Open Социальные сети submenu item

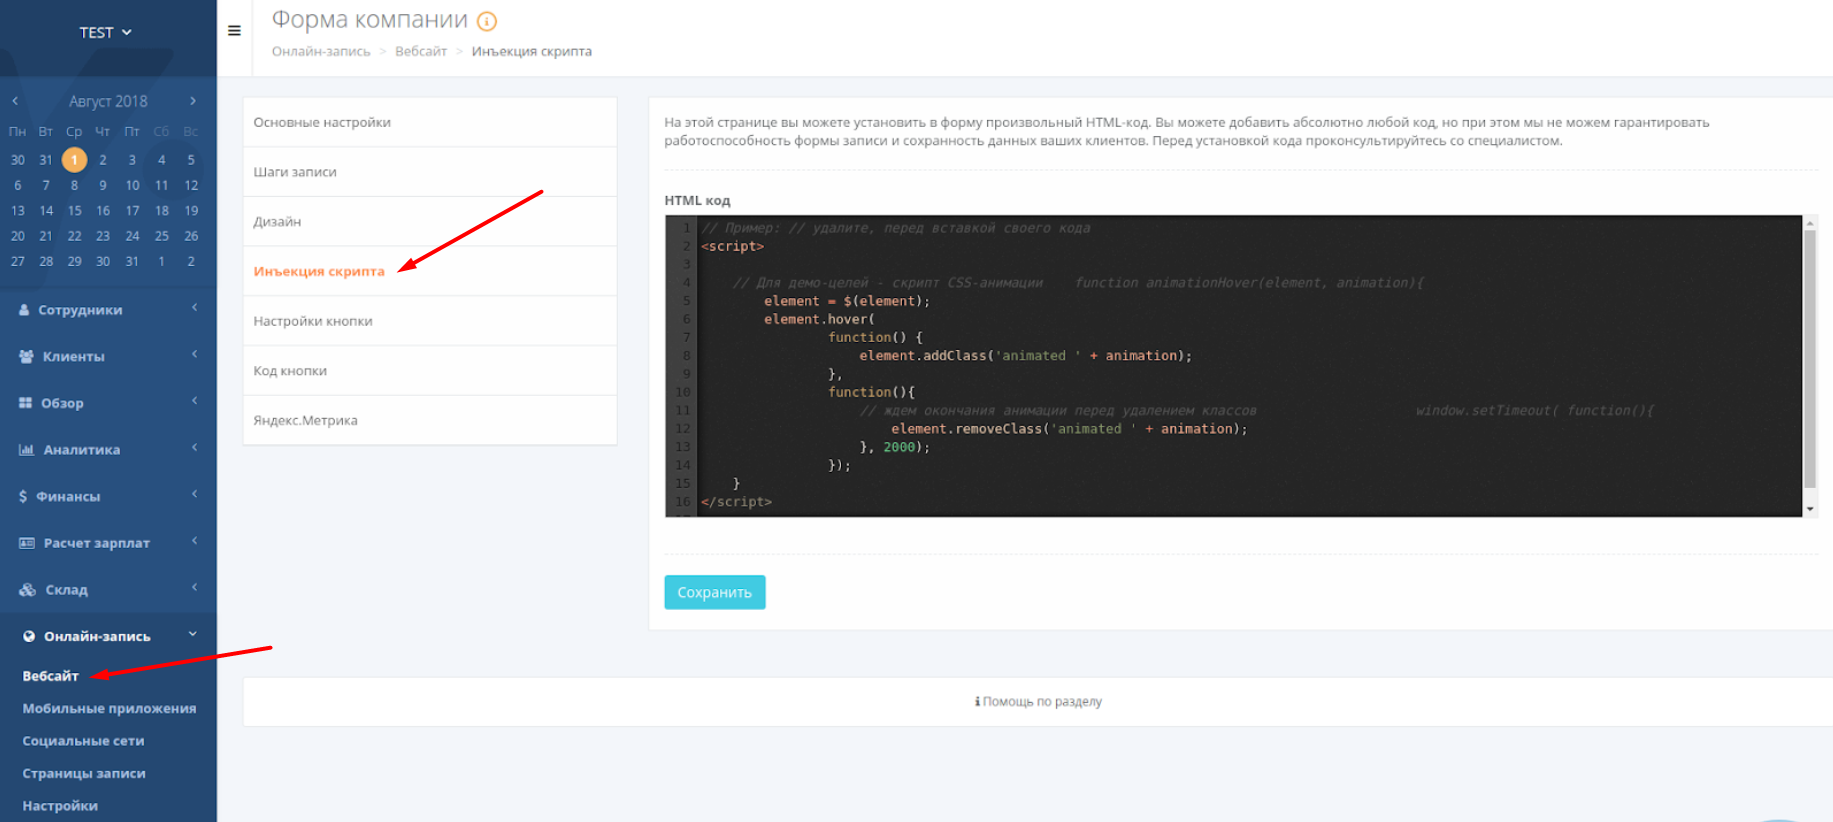[x=83, y=741]
